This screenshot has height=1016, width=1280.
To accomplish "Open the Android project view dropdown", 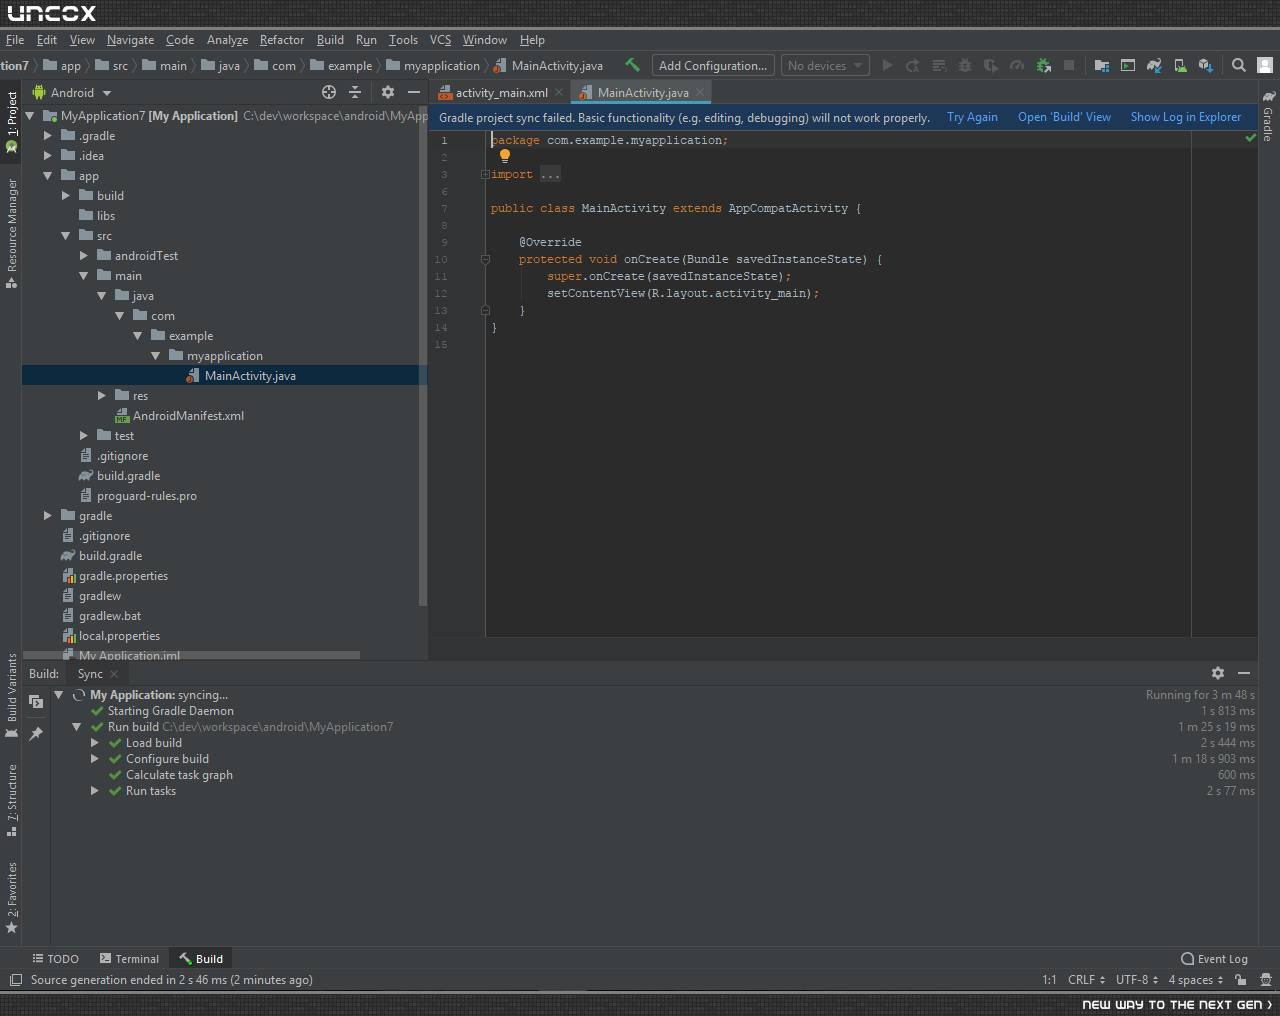I will [72, 93].
